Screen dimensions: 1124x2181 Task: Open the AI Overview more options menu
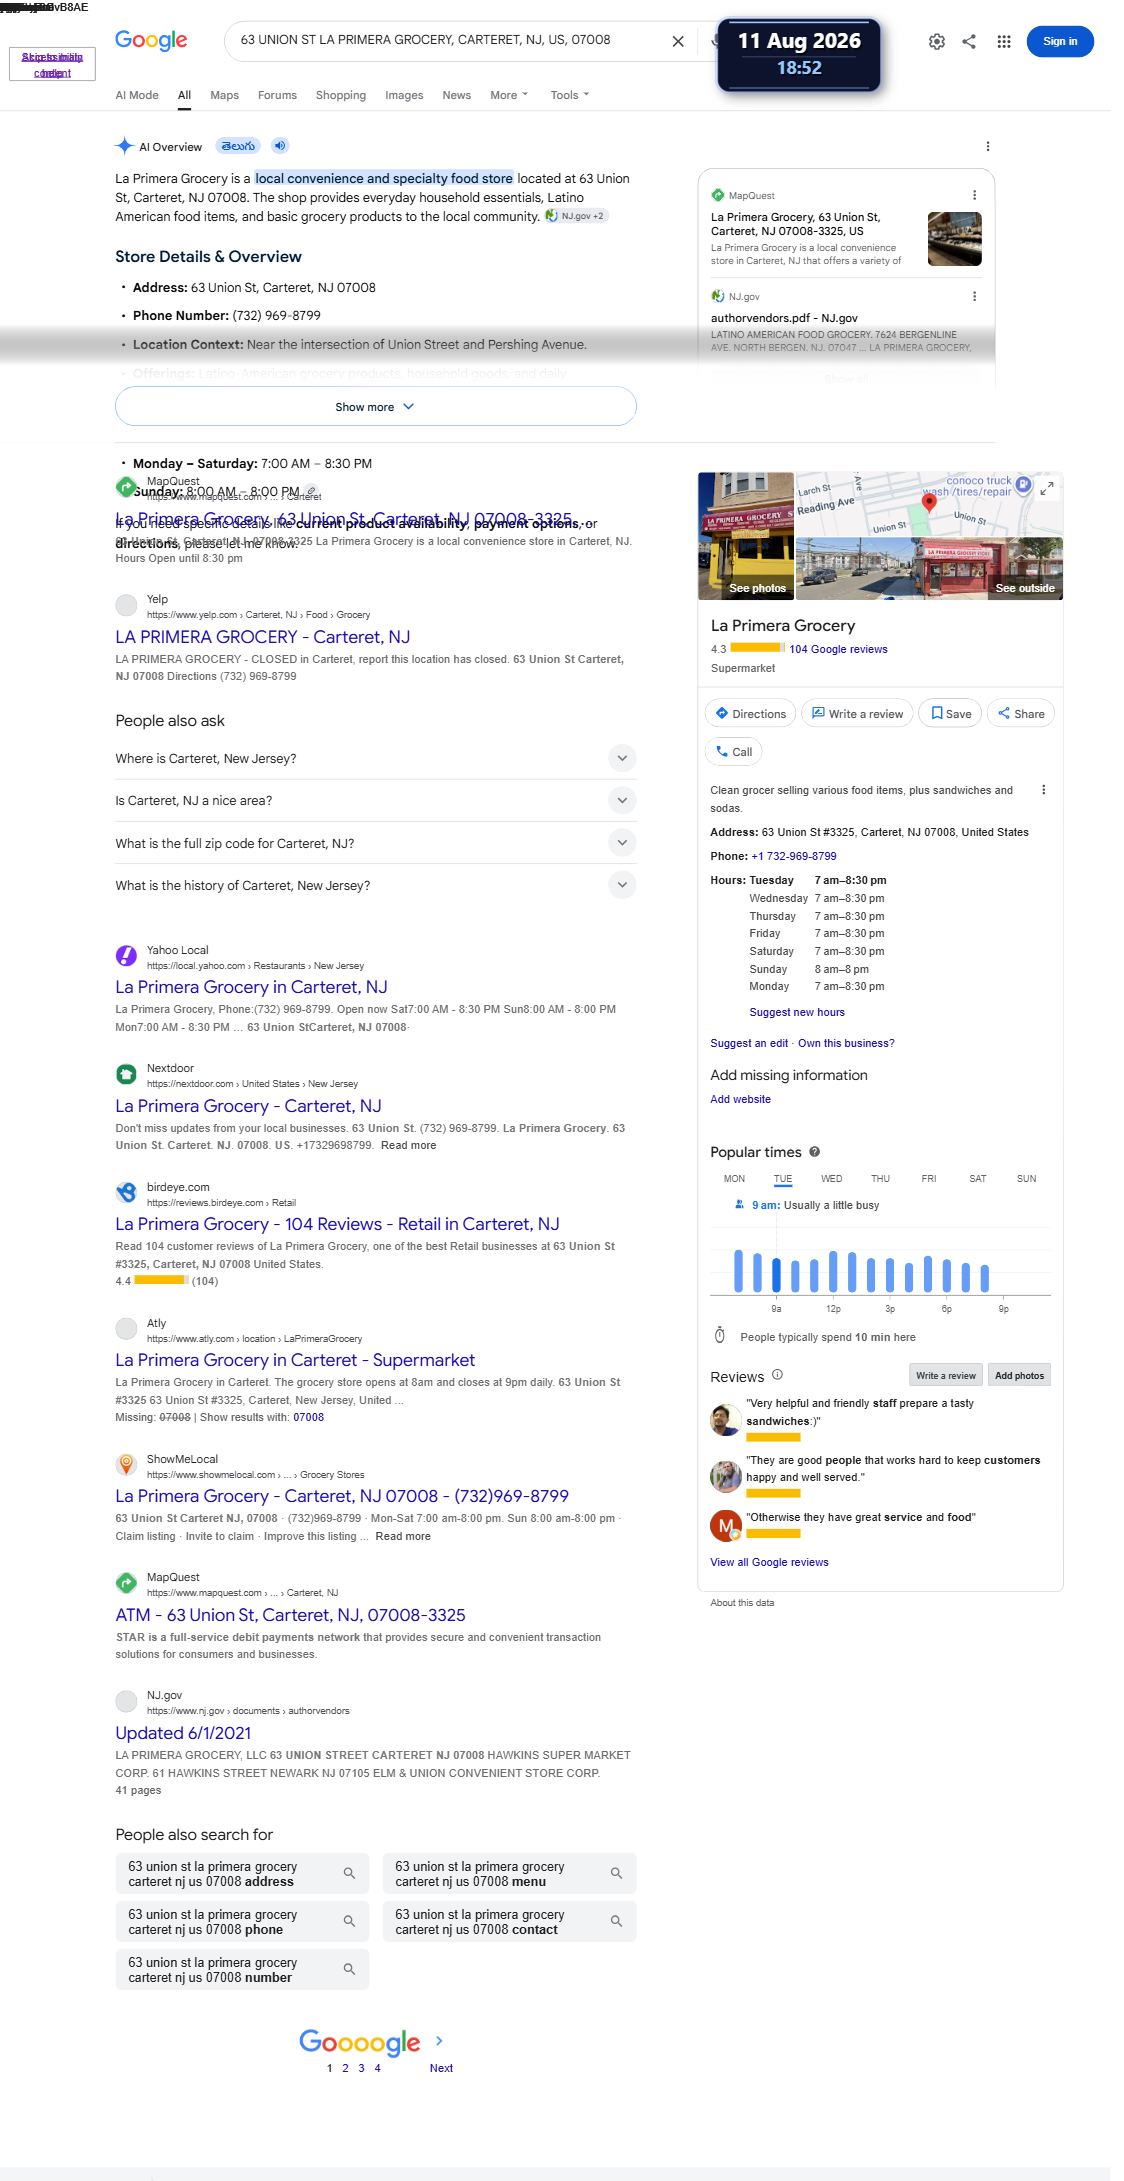pyautogui.click(x=988, y=146)
